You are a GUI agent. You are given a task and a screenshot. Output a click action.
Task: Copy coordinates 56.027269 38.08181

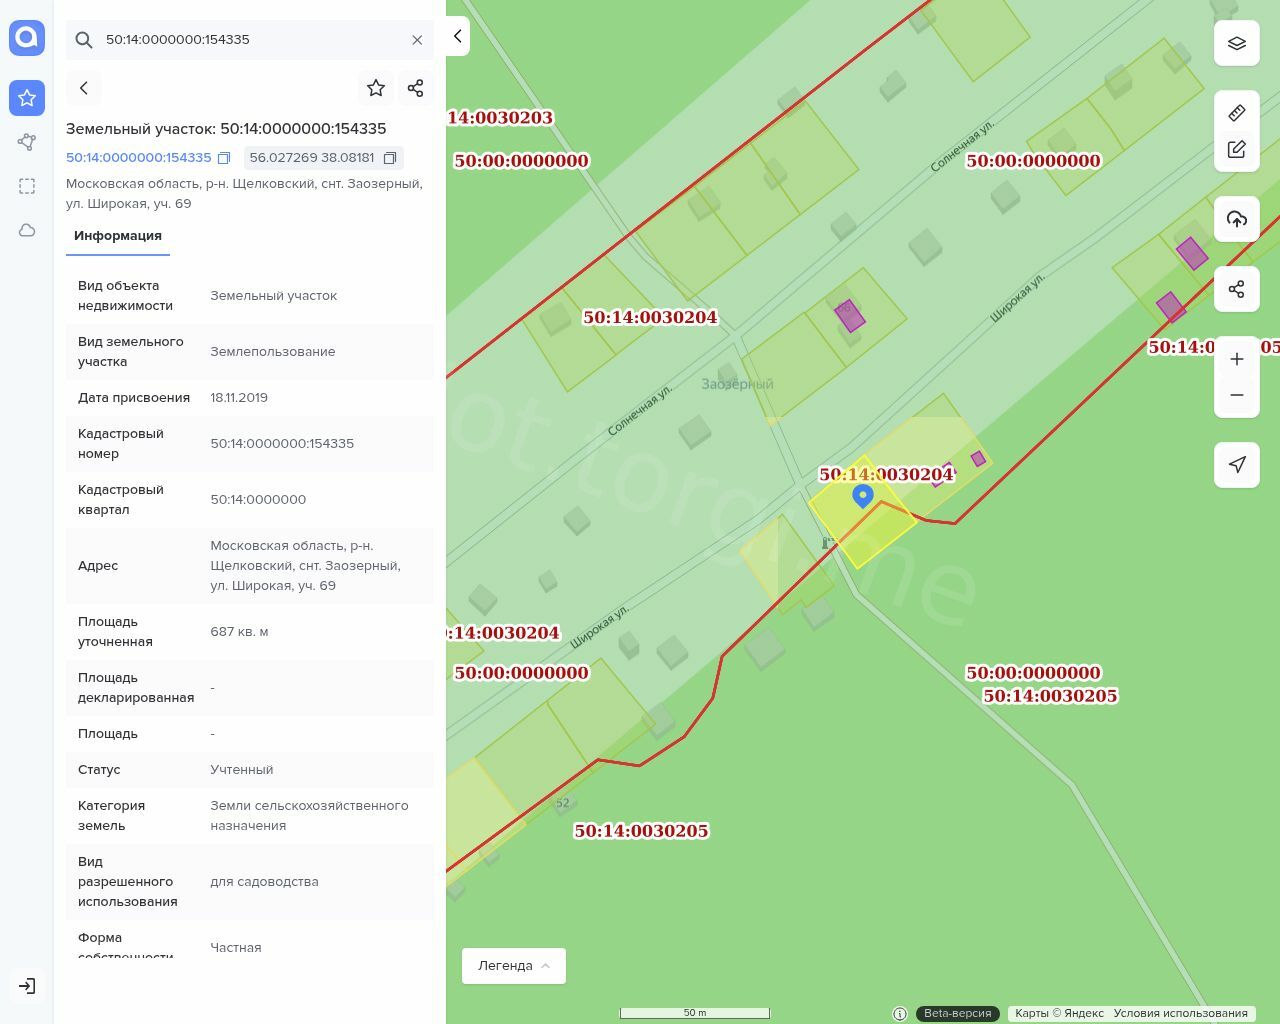point(390,158)
